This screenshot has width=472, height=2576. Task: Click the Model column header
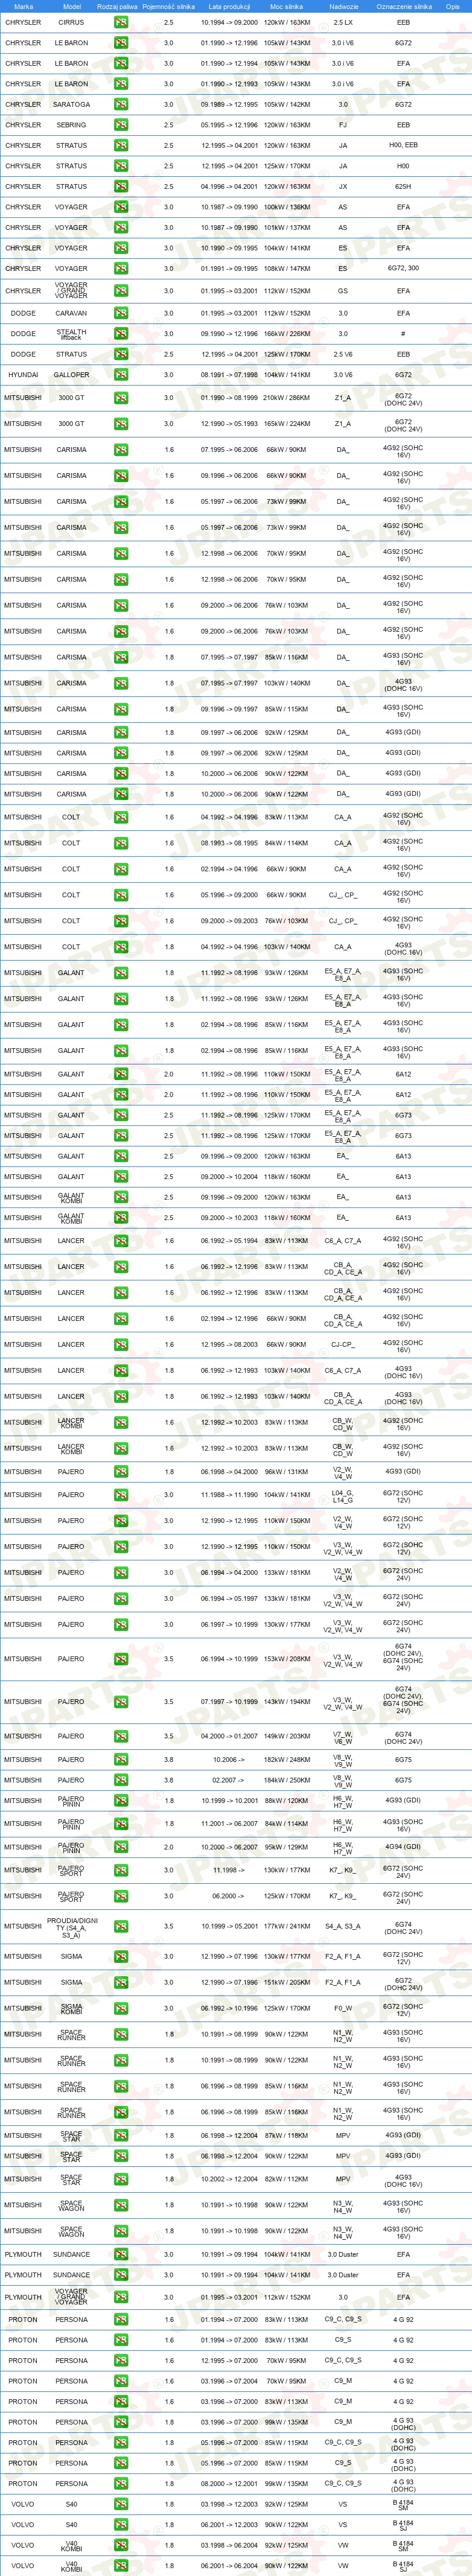pyautogui.click(x=71, y=6)
